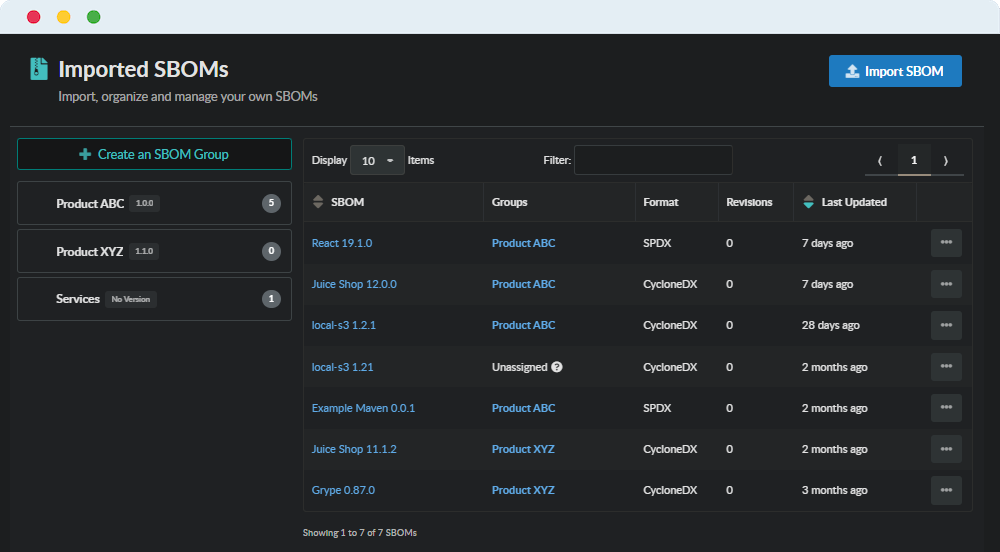This screenshot has width=1000, height=552.
Task: Open actions menu for Example Maven 0.0.1 row
Action: 946,408
